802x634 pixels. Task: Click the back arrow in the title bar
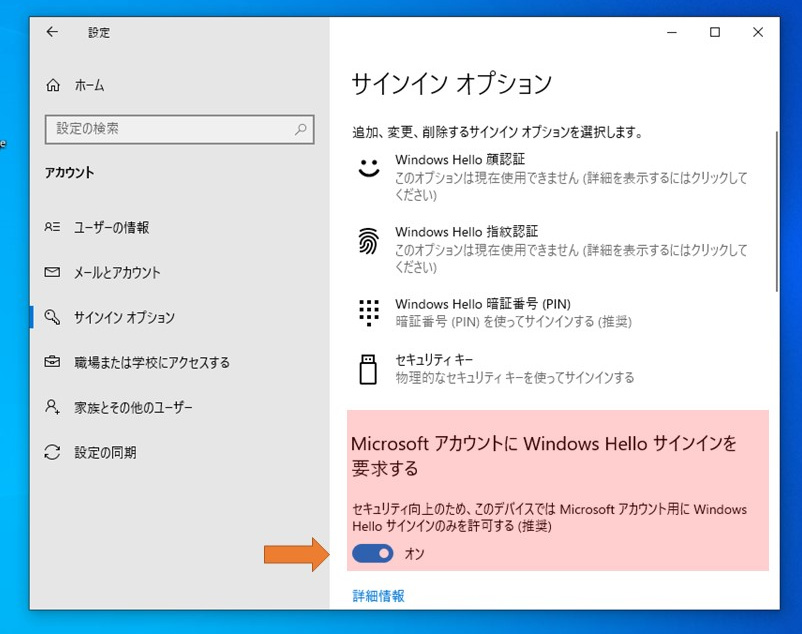coord(52,32)
